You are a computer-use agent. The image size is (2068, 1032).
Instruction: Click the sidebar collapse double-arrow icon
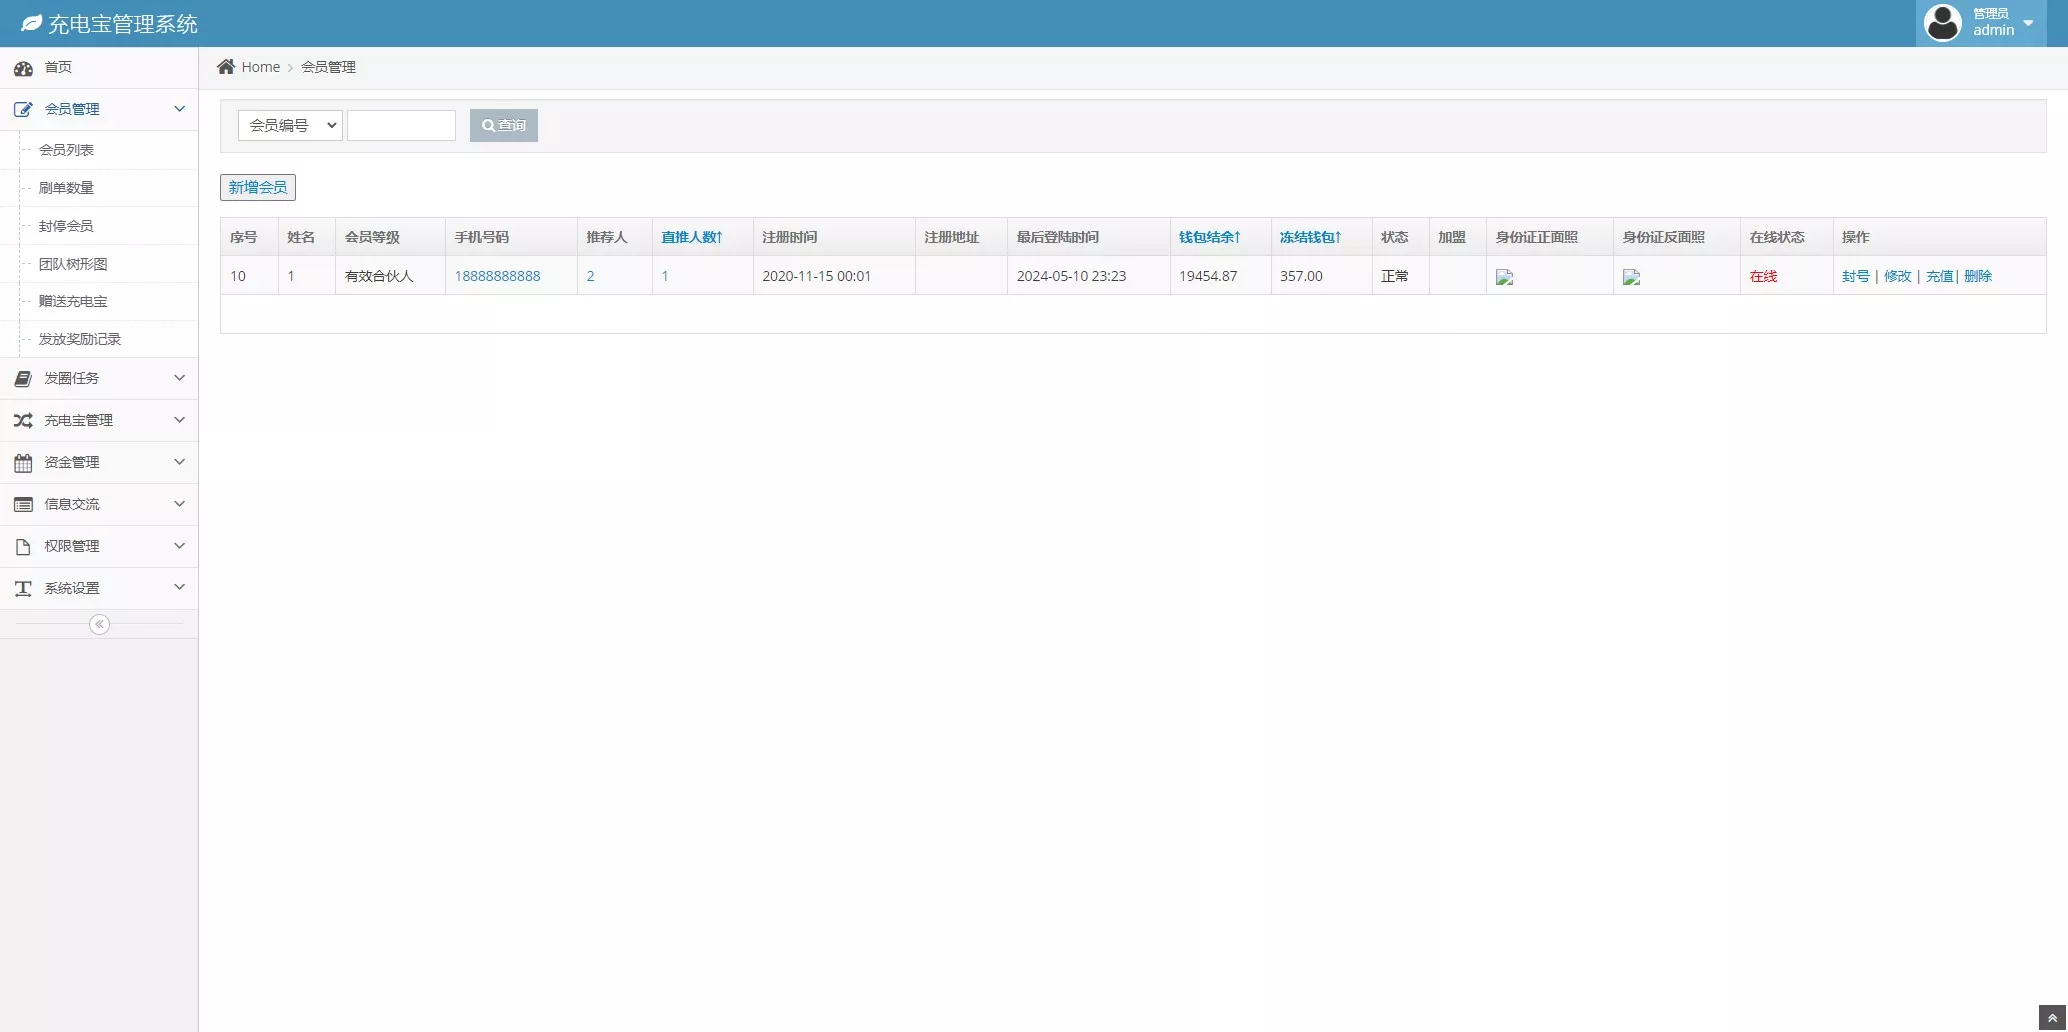tap(99, 625)
